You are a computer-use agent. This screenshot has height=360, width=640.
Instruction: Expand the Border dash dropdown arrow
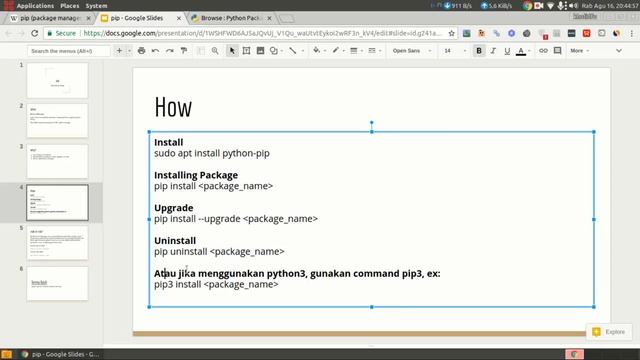[x=380, y=51]
